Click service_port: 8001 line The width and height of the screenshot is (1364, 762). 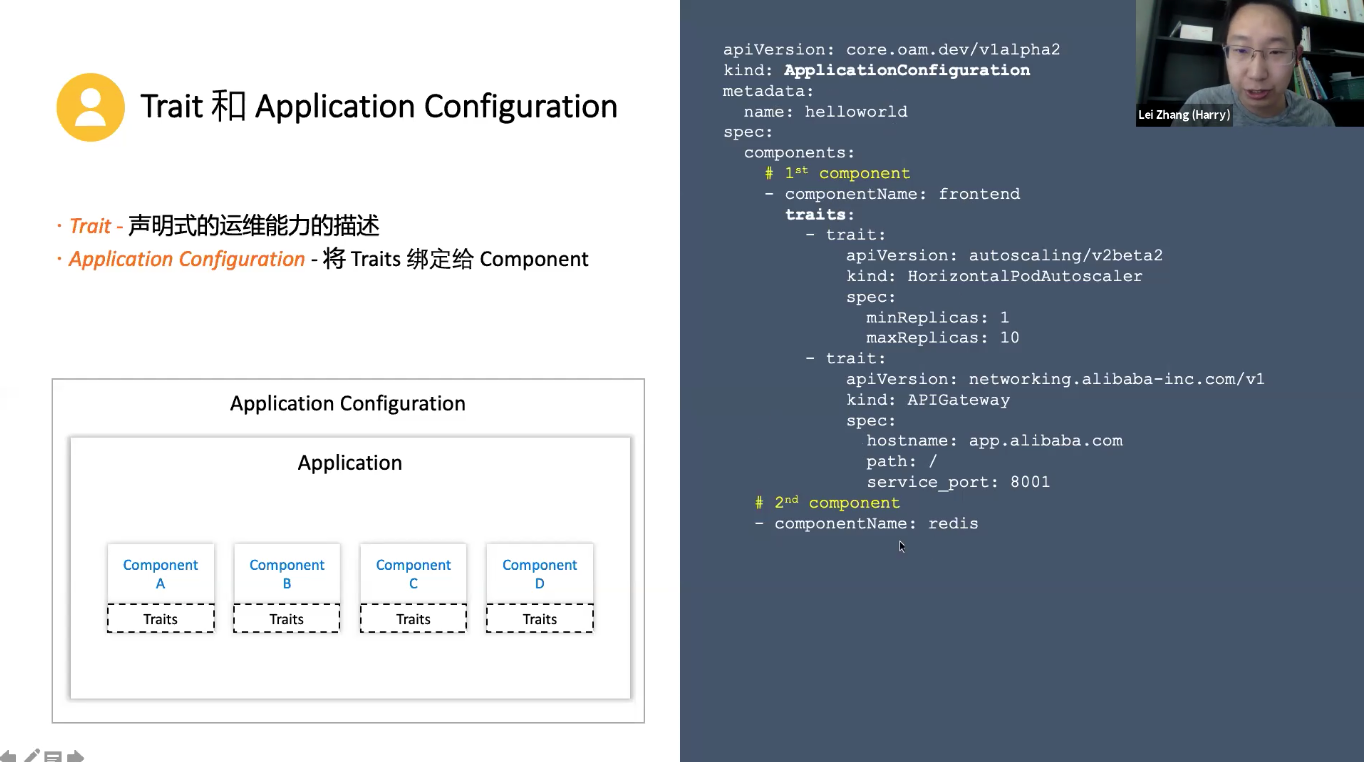[x=959, y=482]
